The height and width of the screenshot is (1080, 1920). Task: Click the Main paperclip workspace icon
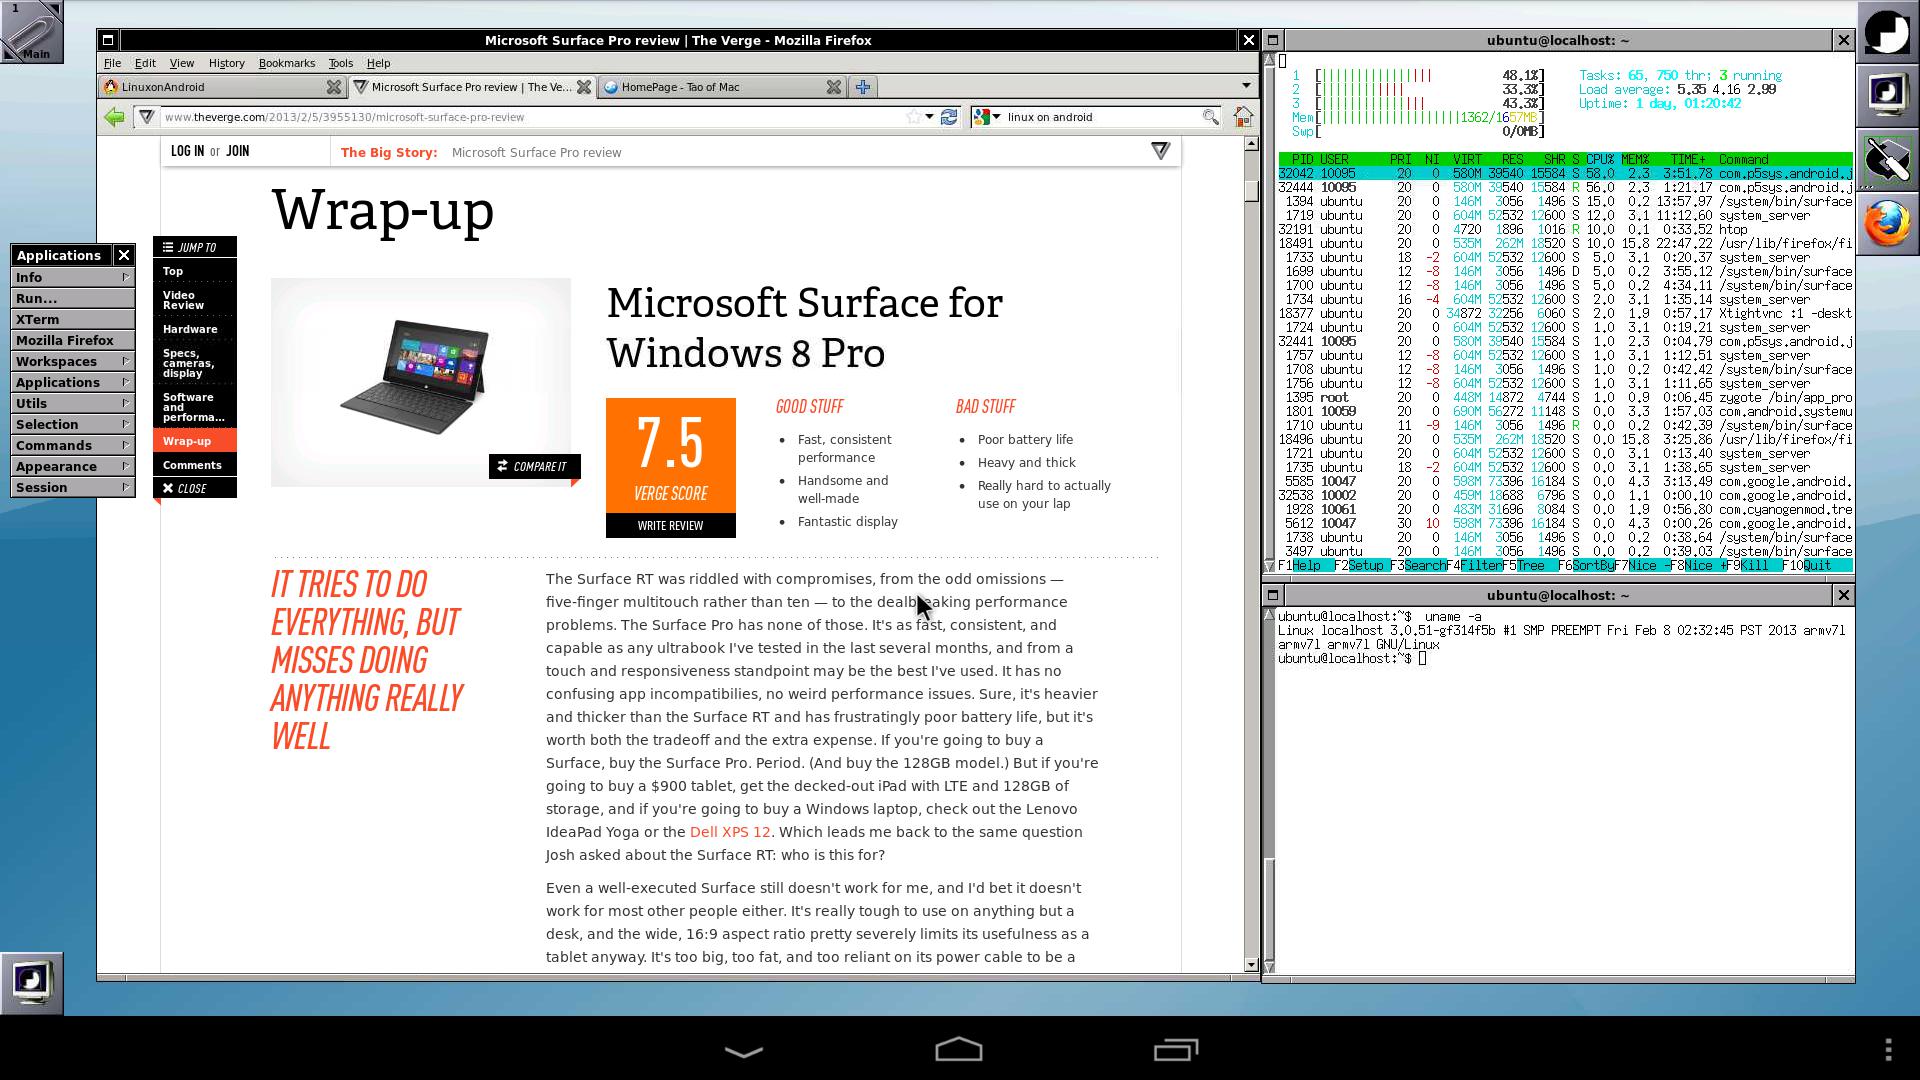click(32, 32)
